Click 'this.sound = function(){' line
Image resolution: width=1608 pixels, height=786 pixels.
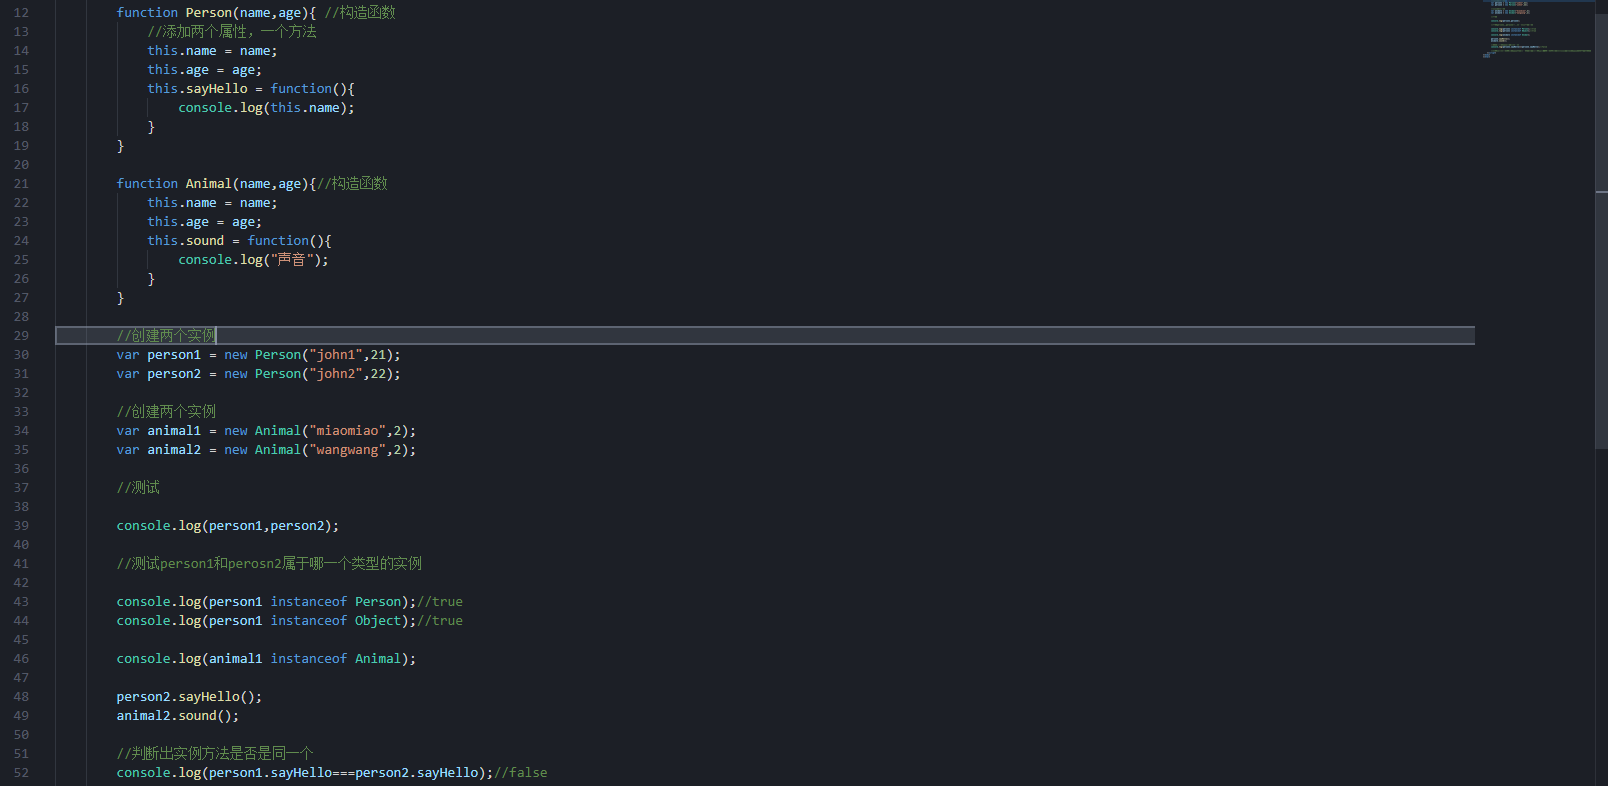(x=240, y=241)
